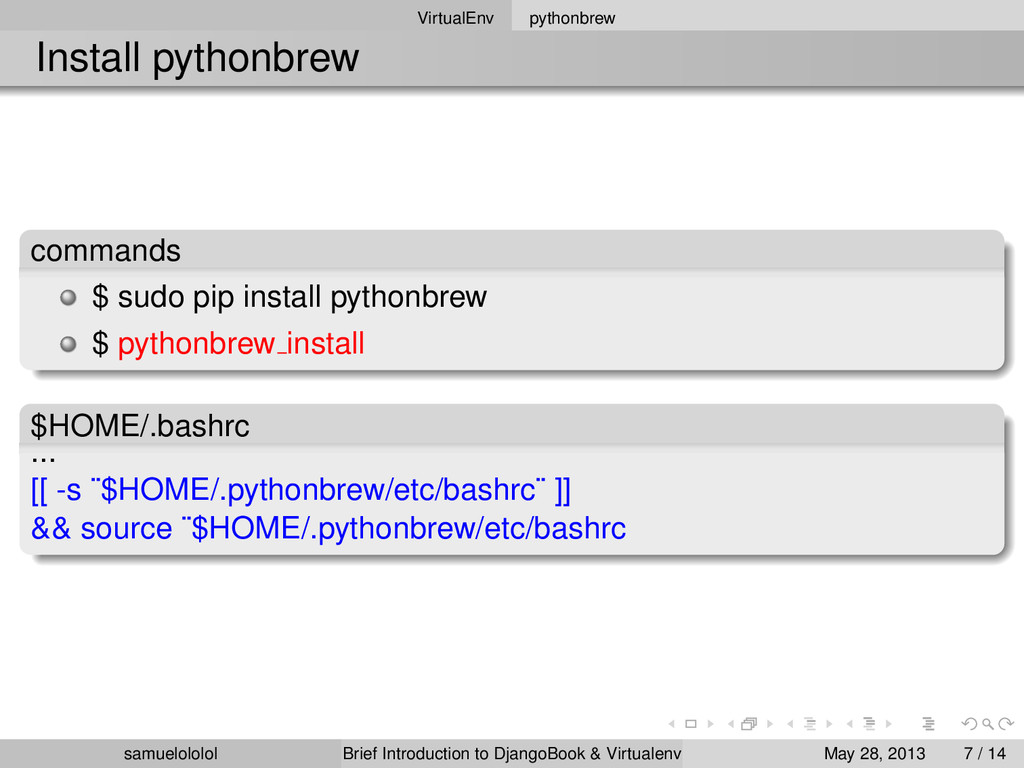Click the blue [[ -s $HOME line
The height and width of the screenshot is (768, 1024).
tap(301, 490)
